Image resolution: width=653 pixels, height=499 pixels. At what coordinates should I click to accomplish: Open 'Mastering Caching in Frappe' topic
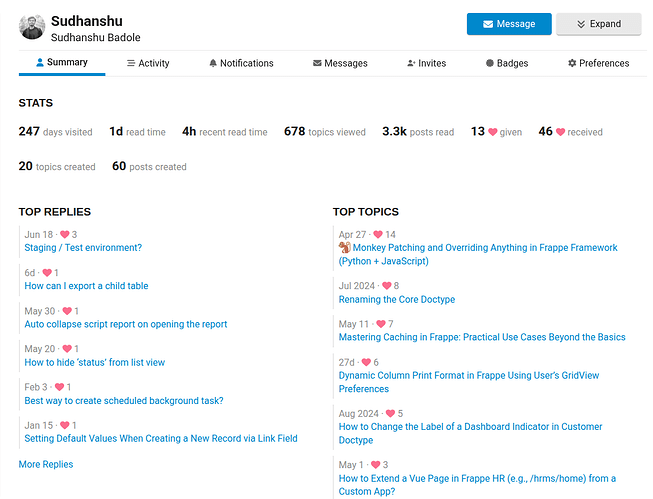(482, 337)
